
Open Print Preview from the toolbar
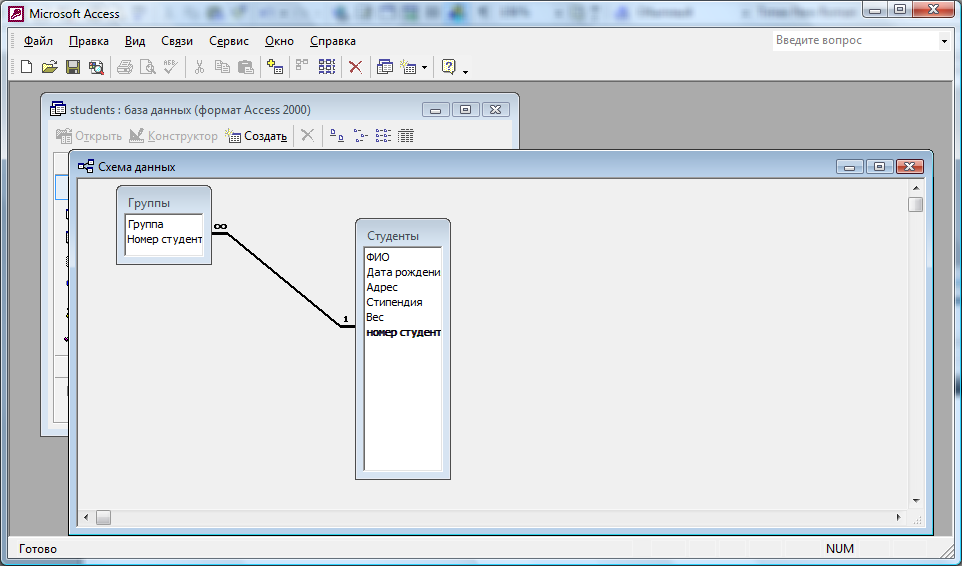coord(148,67)
